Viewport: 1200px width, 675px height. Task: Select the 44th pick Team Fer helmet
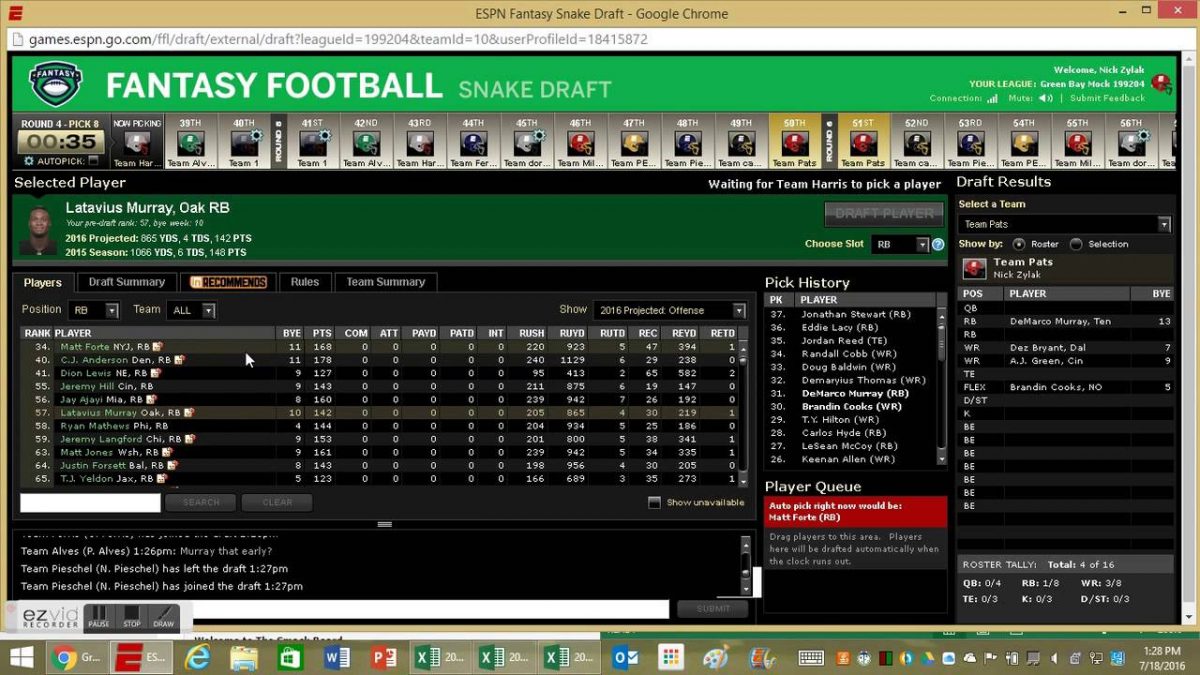pyautogui.click(x=473, y=143)
